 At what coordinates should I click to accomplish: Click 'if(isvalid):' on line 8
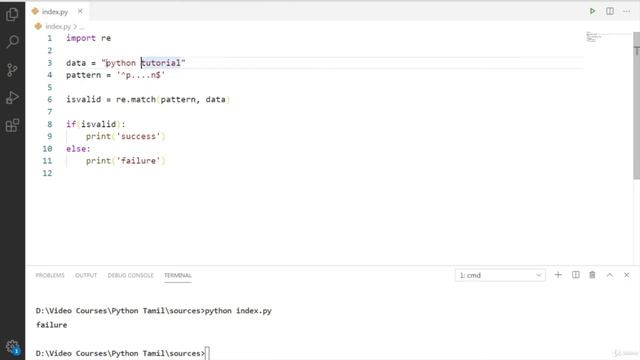(x=96, y=124)
